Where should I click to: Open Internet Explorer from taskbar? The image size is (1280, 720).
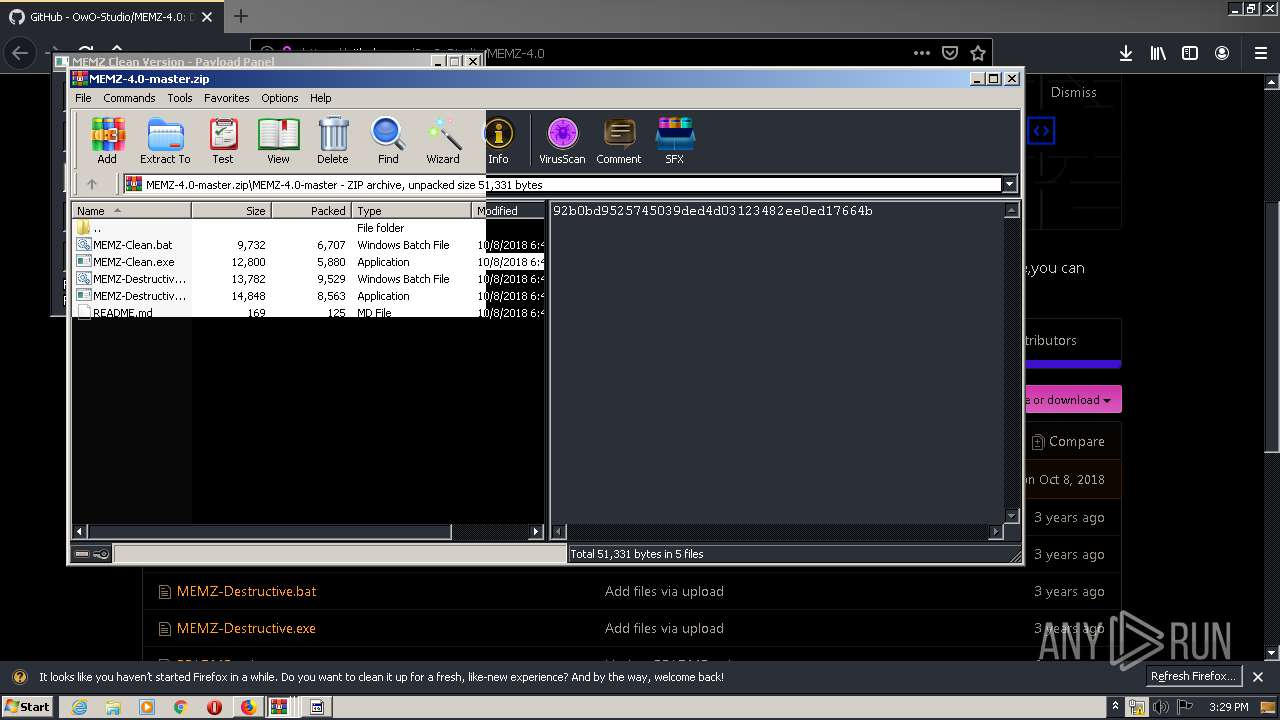(79, 707)
